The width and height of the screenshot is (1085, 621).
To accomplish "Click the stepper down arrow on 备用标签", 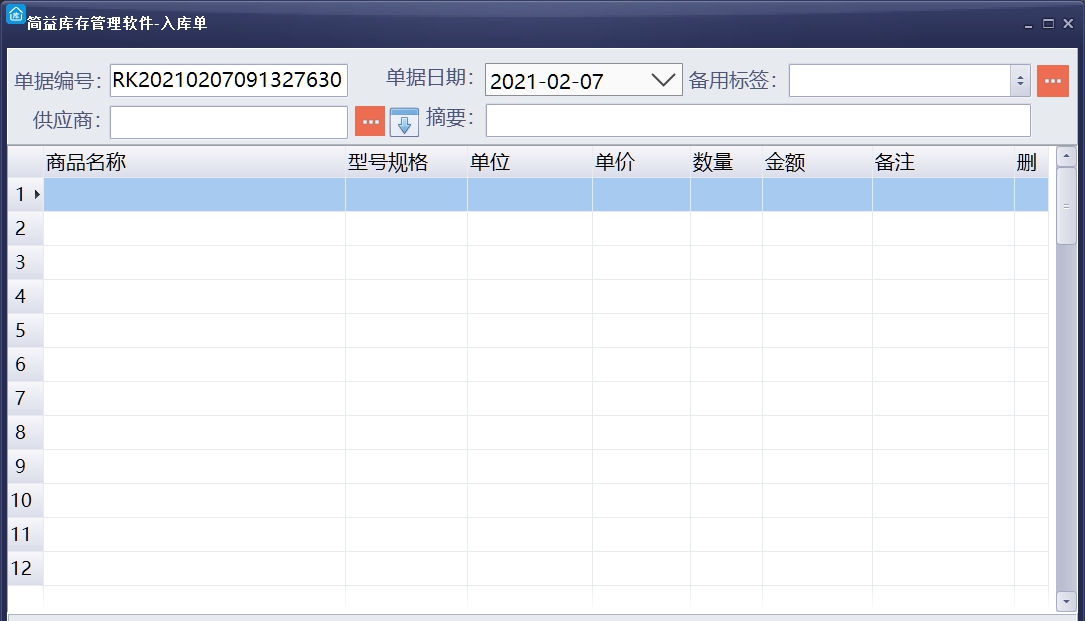I will (x=1021, y=86).
